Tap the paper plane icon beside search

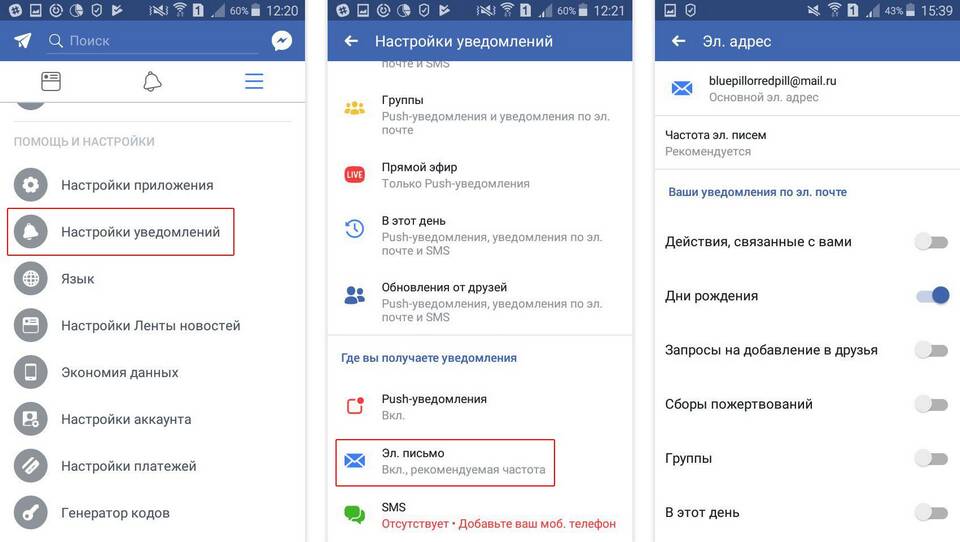23,40
